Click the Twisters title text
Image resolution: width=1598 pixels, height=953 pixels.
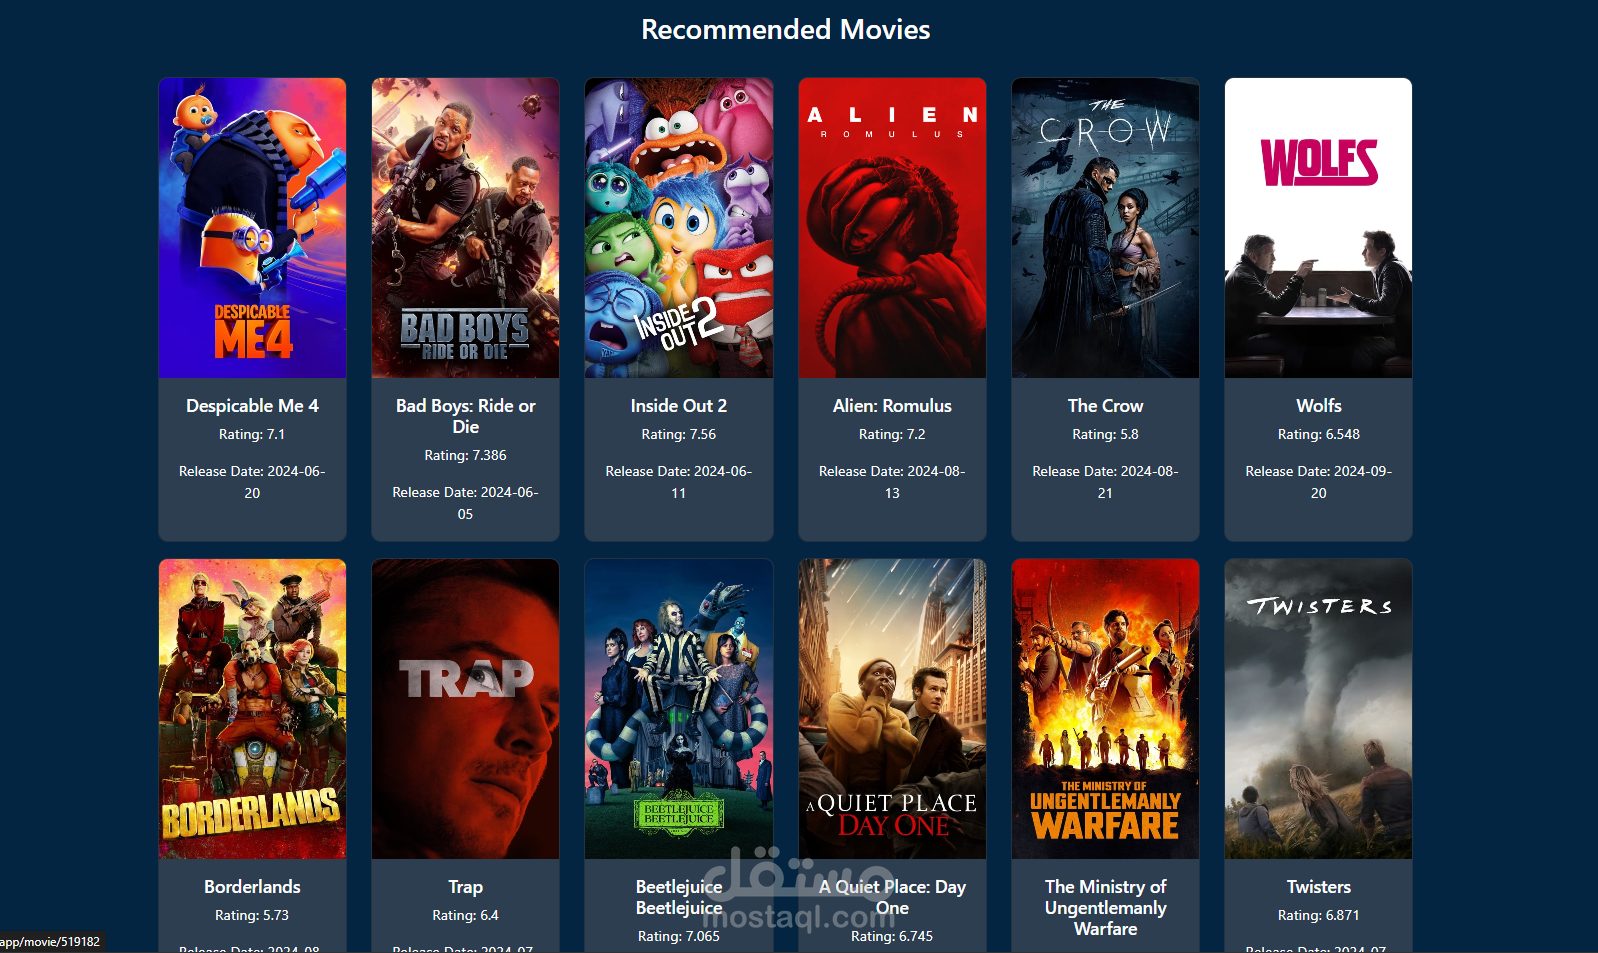coord(1318,887)
